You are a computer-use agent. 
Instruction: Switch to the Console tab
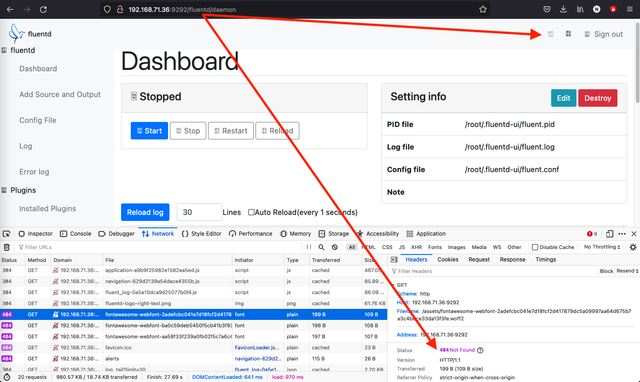76,234
